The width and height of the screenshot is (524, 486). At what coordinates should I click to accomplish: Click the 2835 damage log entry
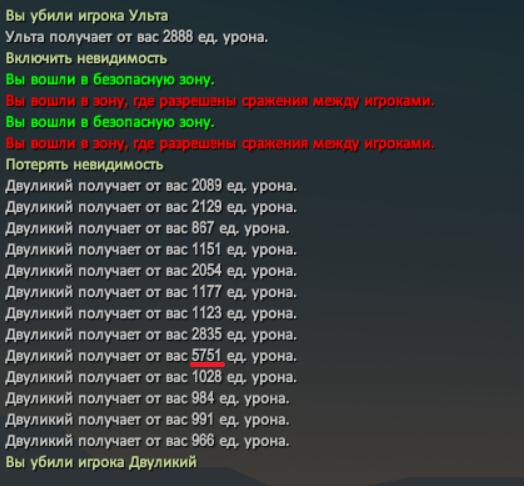(151, 335)
